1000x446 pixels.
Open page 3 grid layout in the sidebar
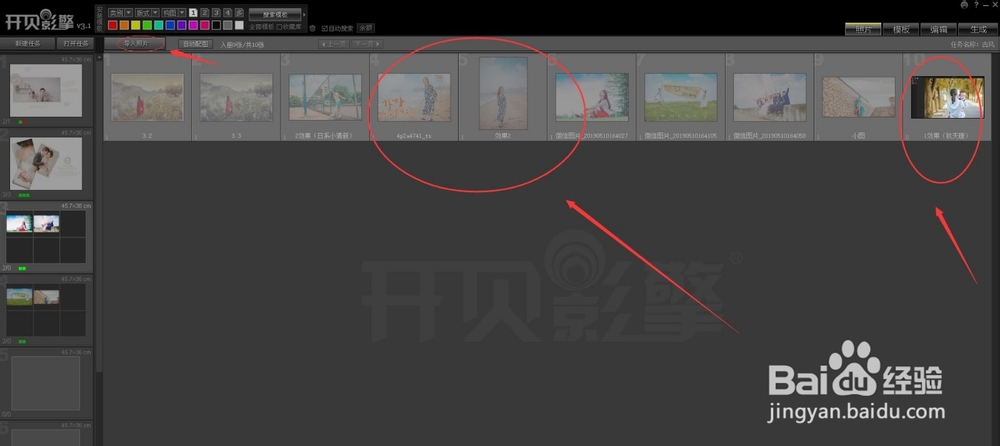point(46,237)
